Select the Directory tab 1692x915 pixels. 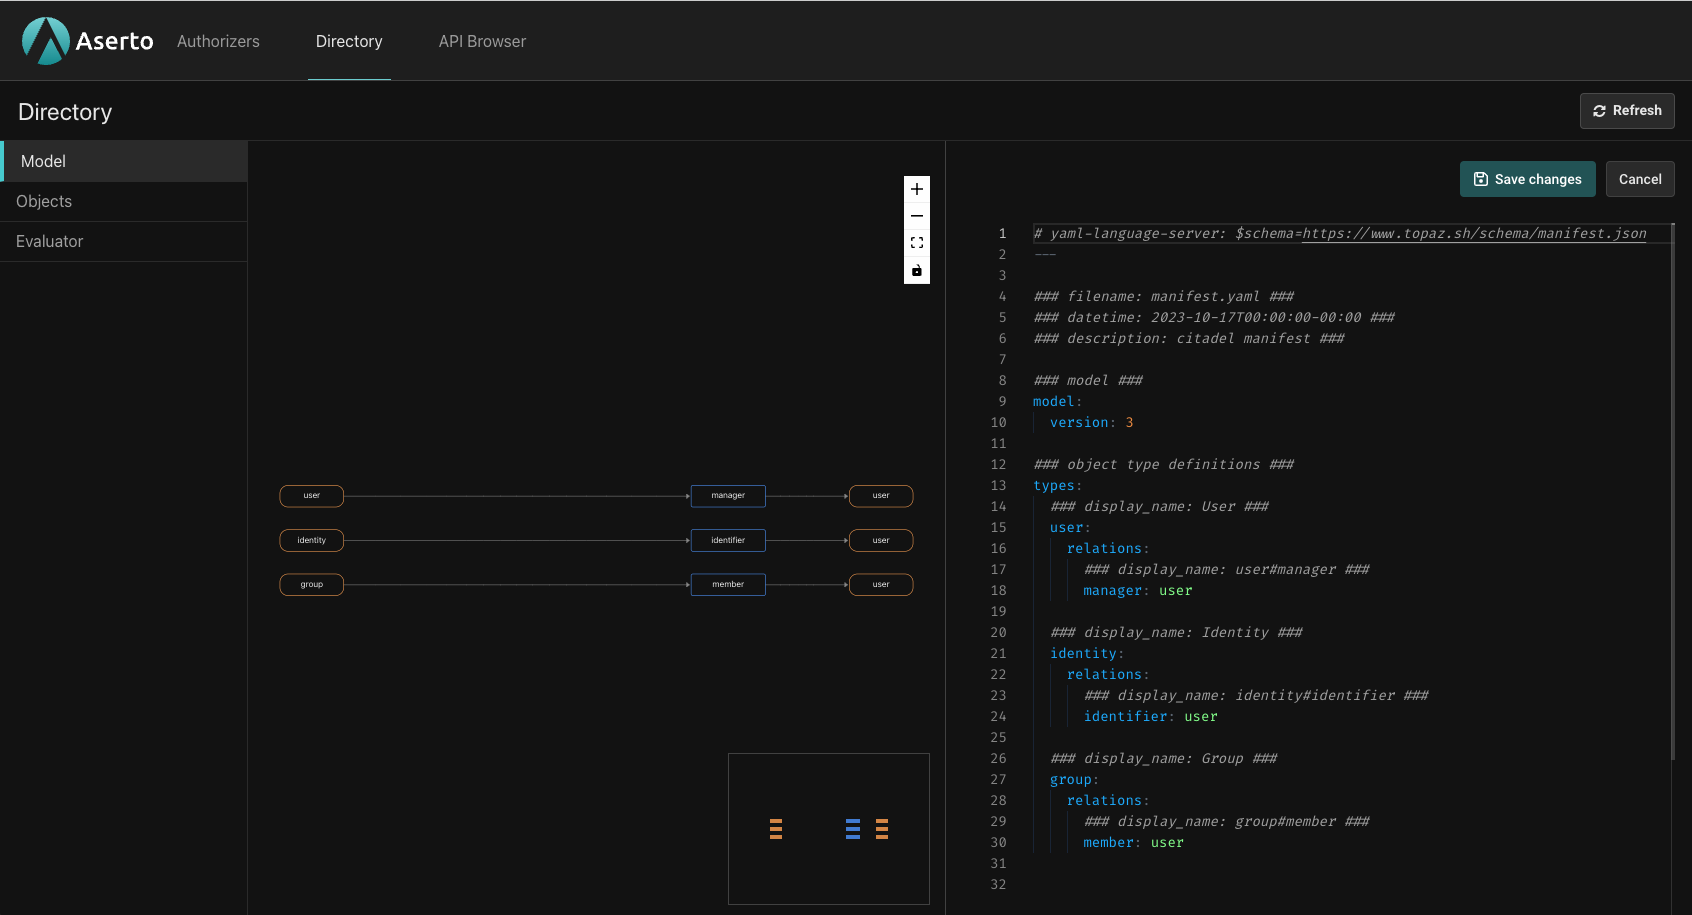[x=349, y=41]
